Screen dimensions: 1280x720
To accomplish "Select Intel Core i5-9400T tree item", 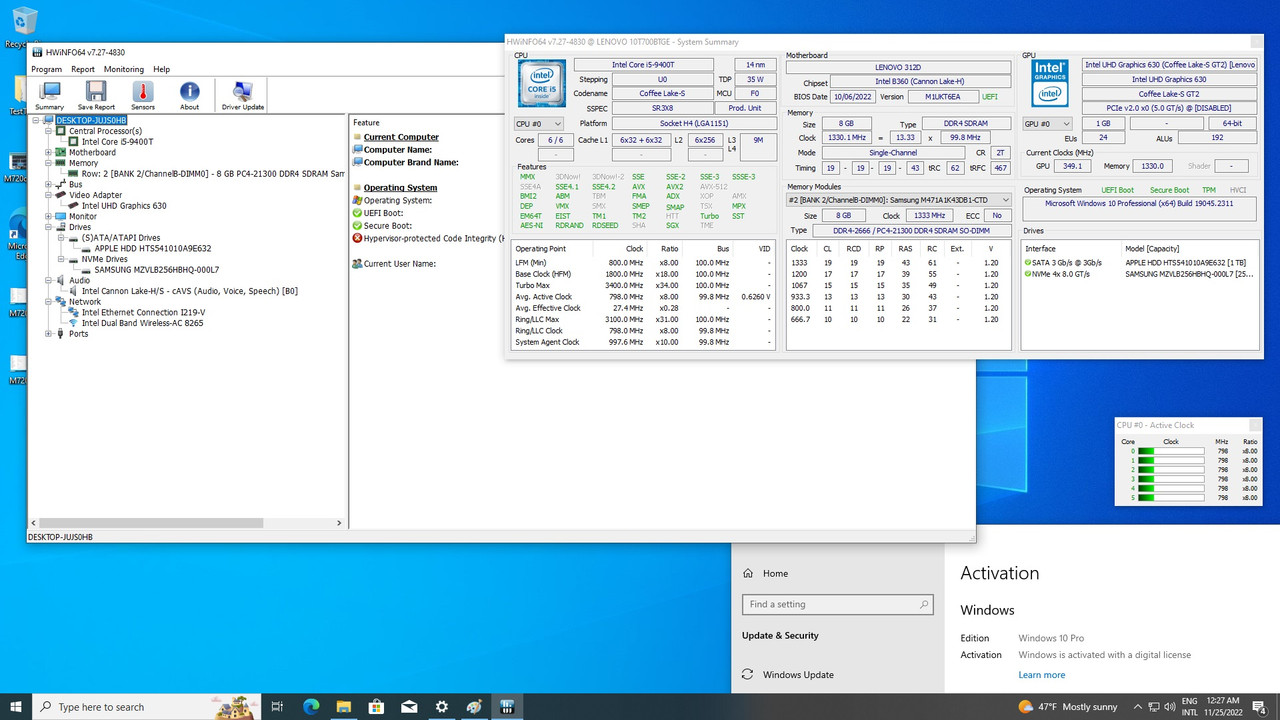I will click(117, 142).
